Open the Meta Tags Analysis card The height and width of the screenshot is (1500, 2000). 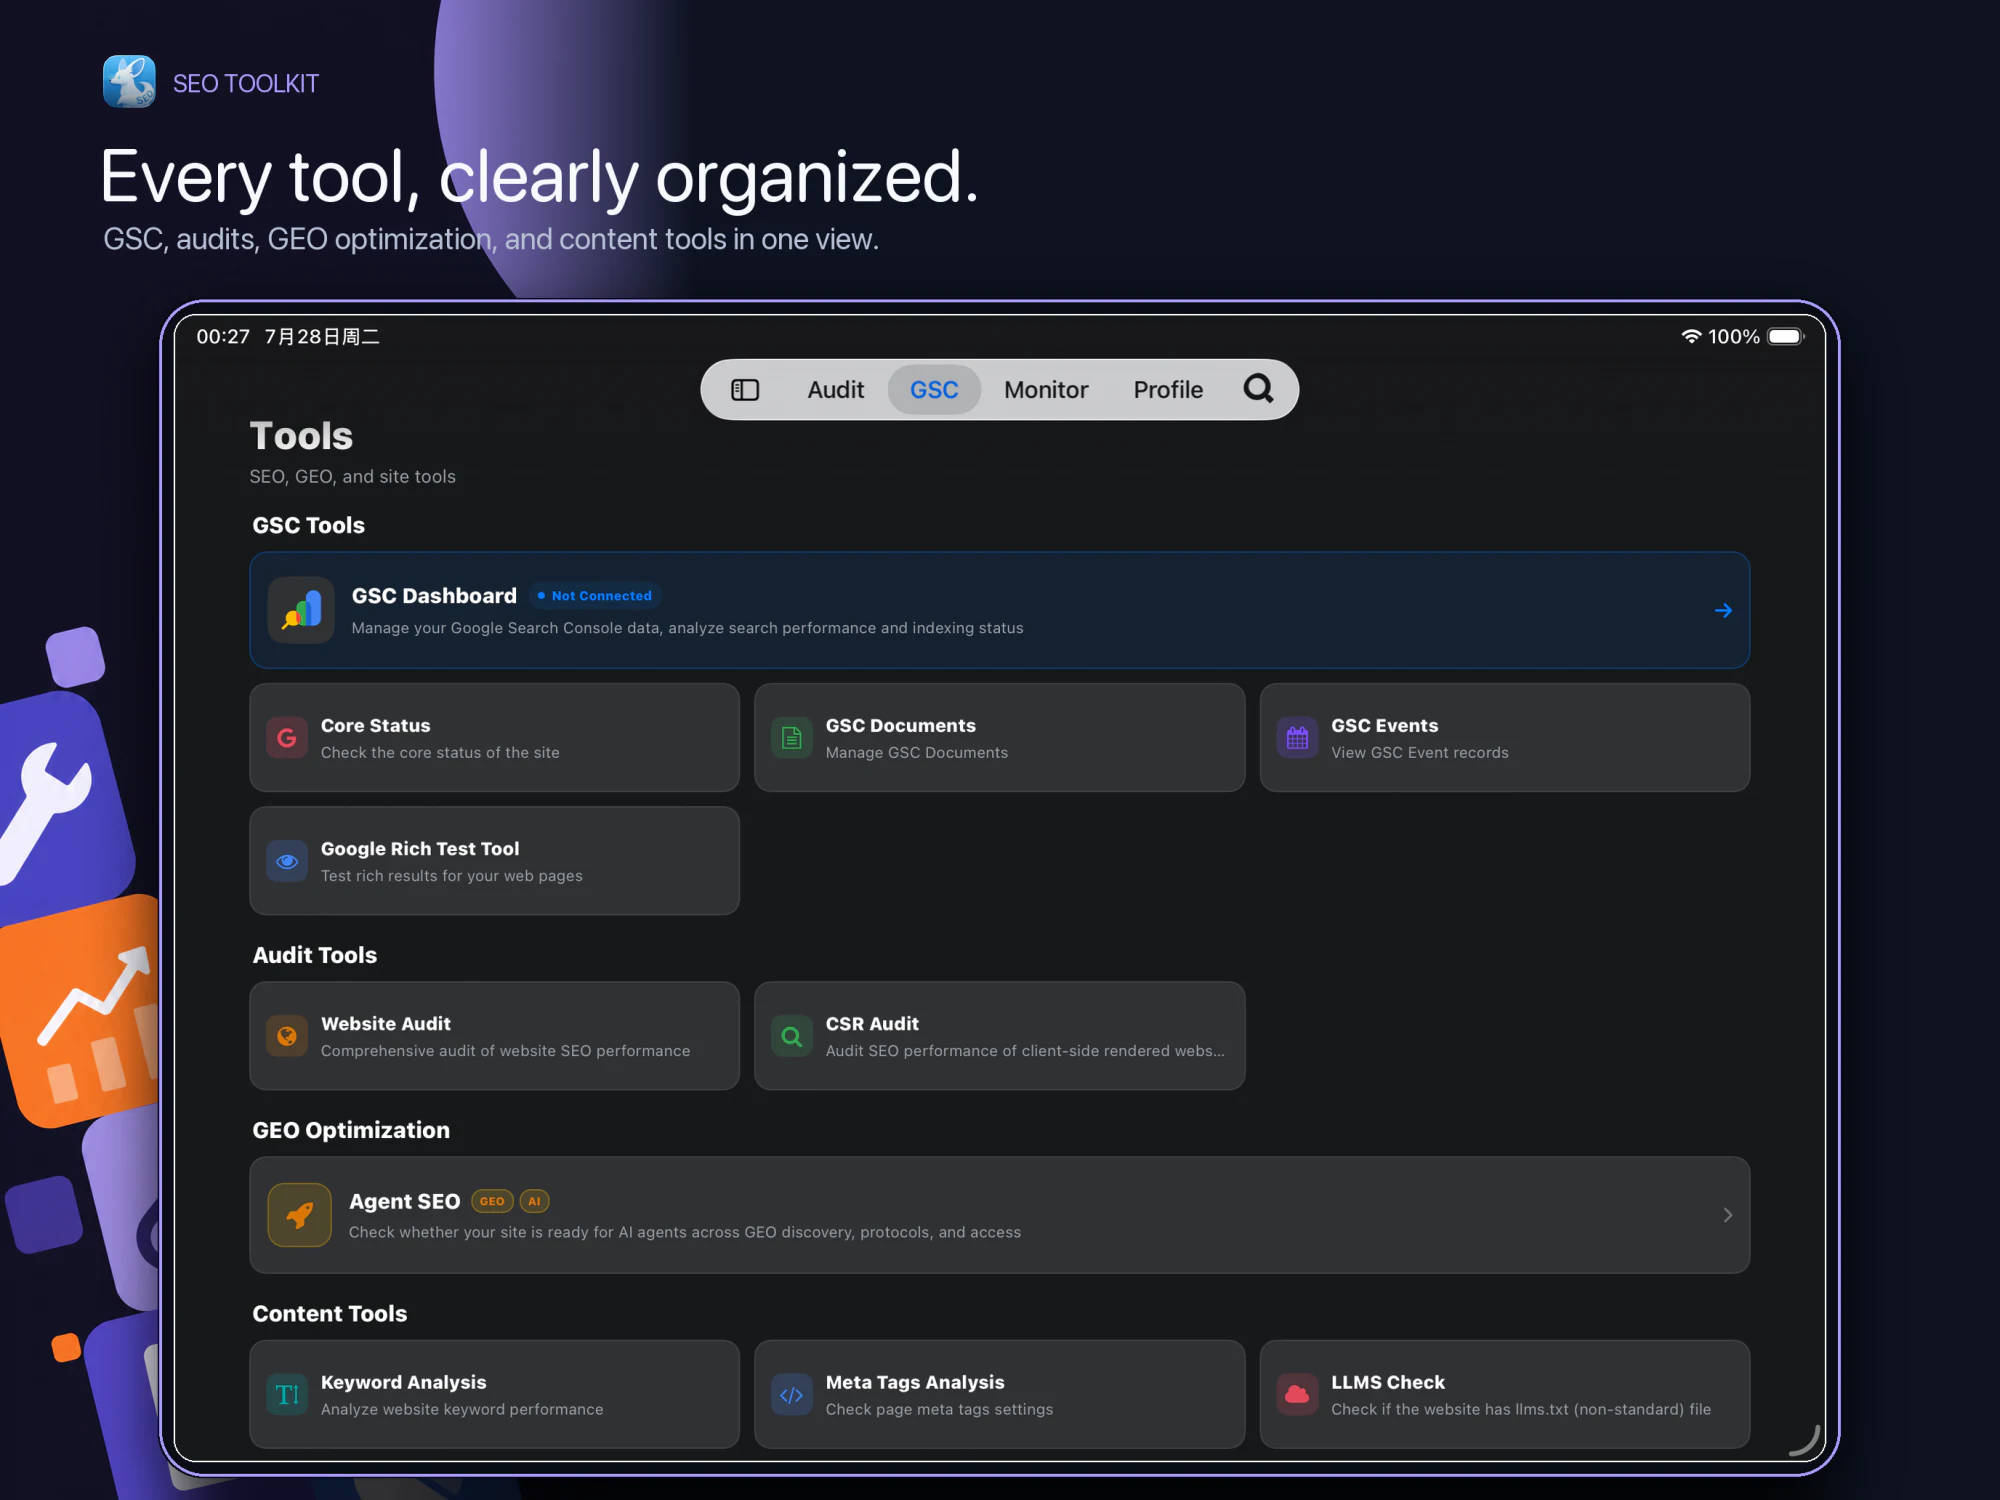coord(999,1394)
